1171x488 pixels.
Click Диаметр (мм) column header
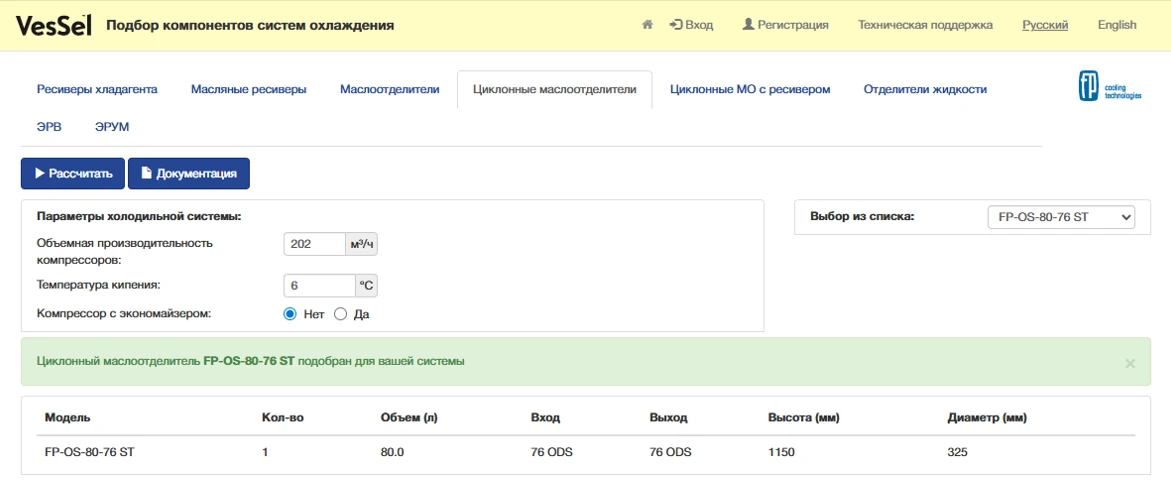click(987, 418)
